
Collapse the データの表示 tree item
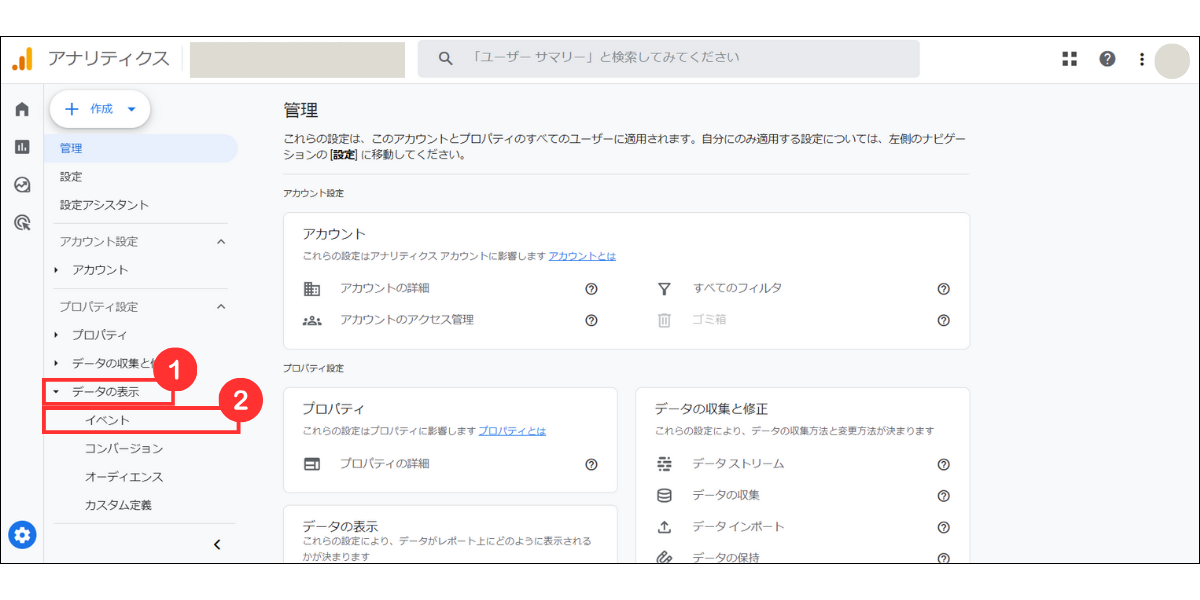56,392
